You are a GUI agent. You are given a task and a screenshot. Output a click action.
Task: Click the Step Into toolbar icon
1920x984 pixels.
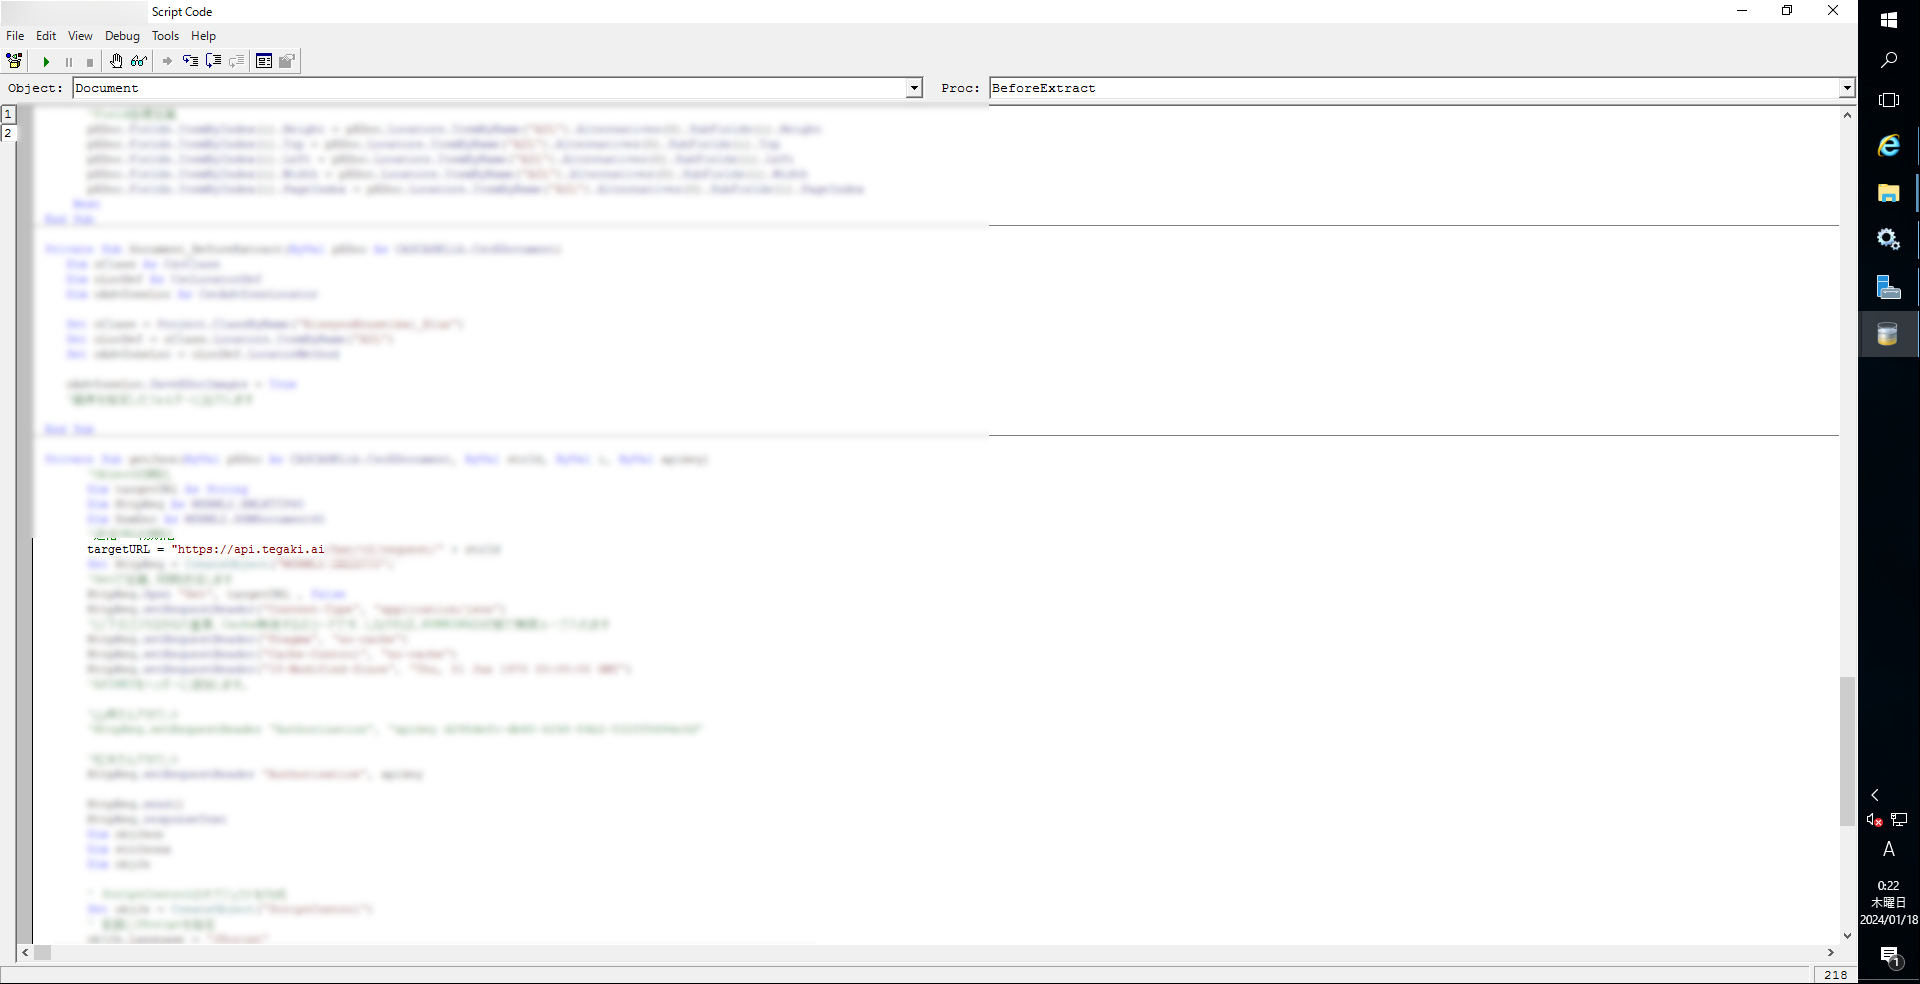[x=190, y=61]
